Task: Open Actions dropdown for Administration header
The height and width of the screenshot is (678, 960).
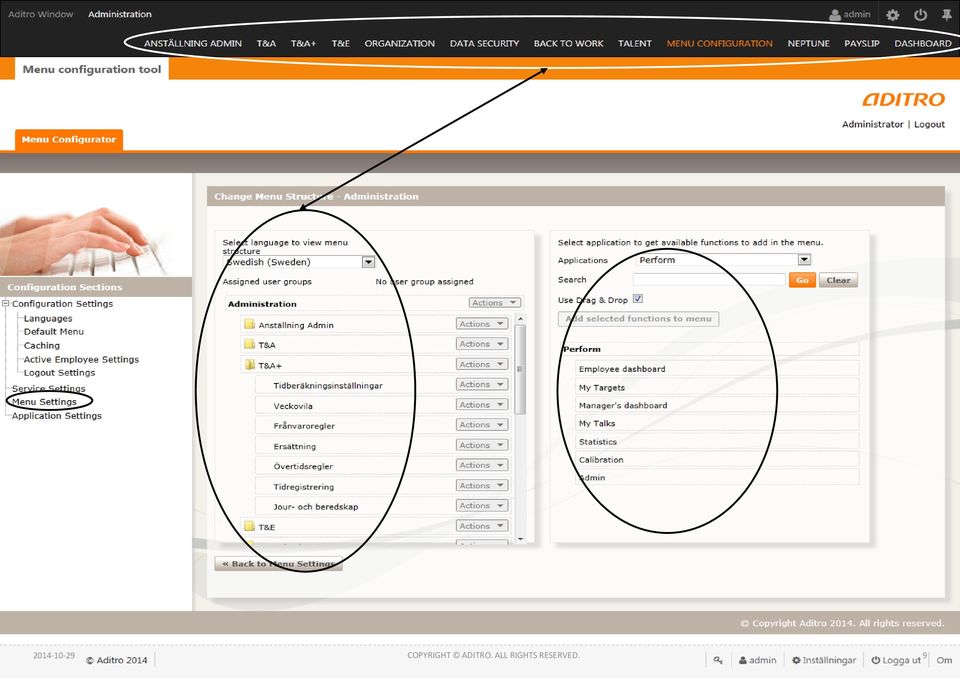Action: point(495,303)
